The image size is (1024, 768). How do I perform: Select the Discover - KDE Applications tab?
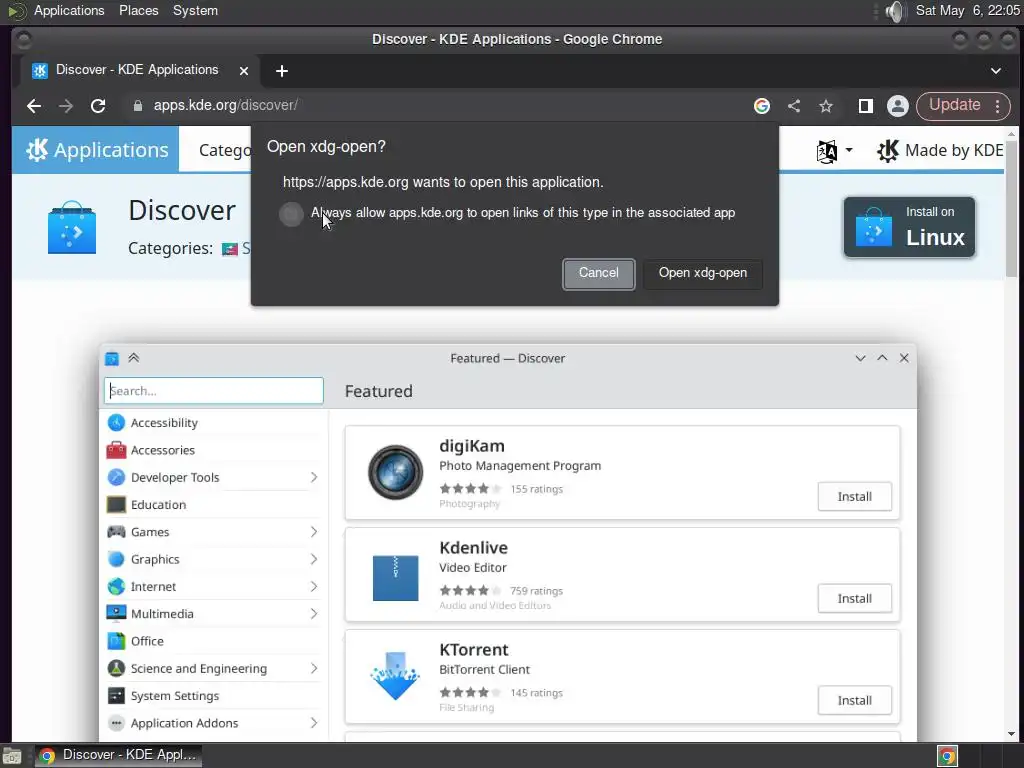pyautogui.click(x=136, y=71)
